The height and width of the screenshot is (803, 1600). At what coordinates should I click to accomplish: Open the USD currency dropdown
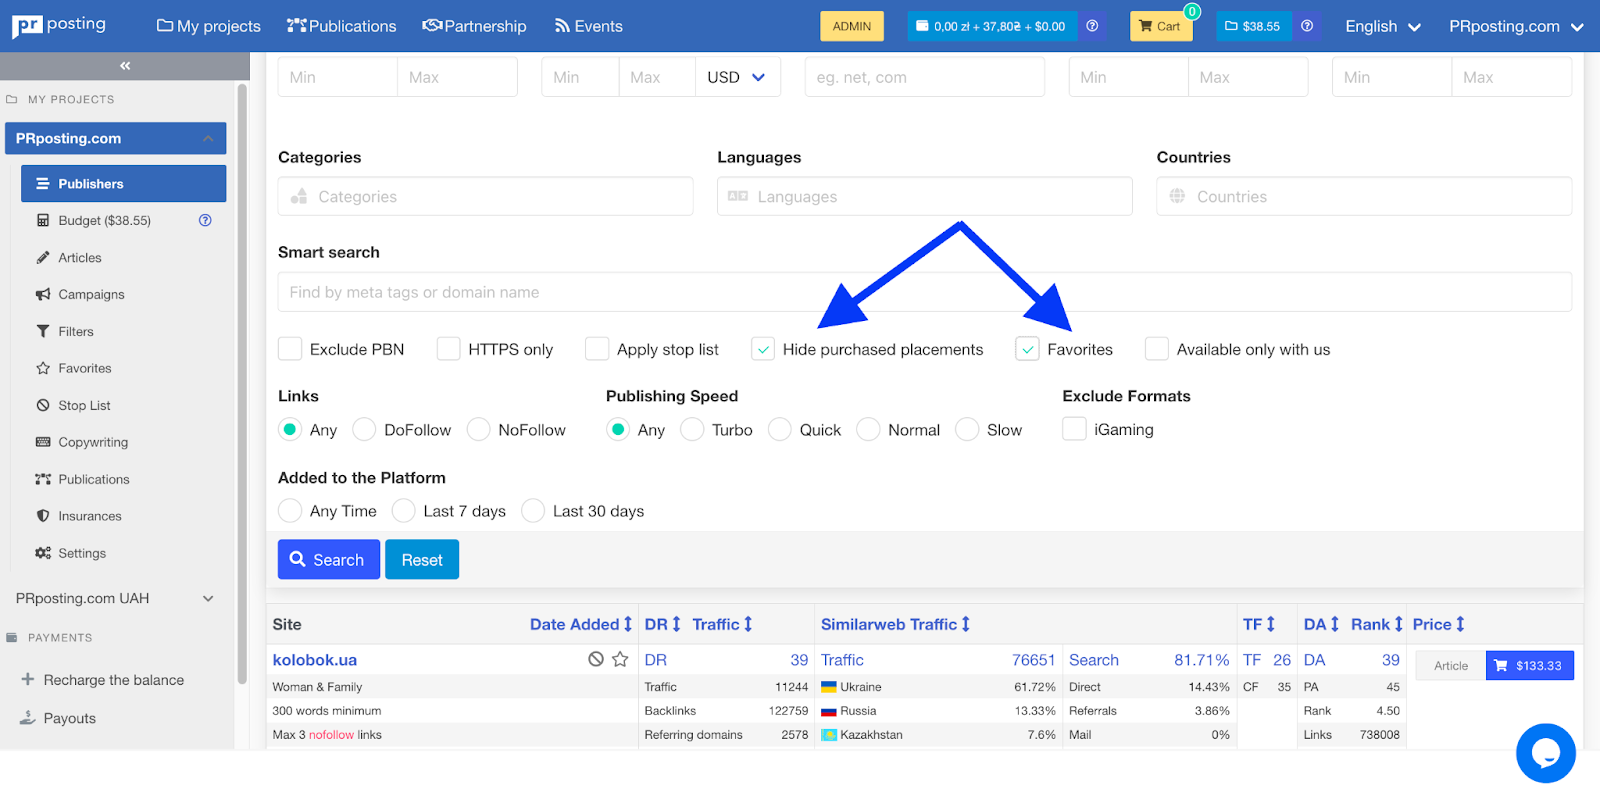[x=737, y=77]
